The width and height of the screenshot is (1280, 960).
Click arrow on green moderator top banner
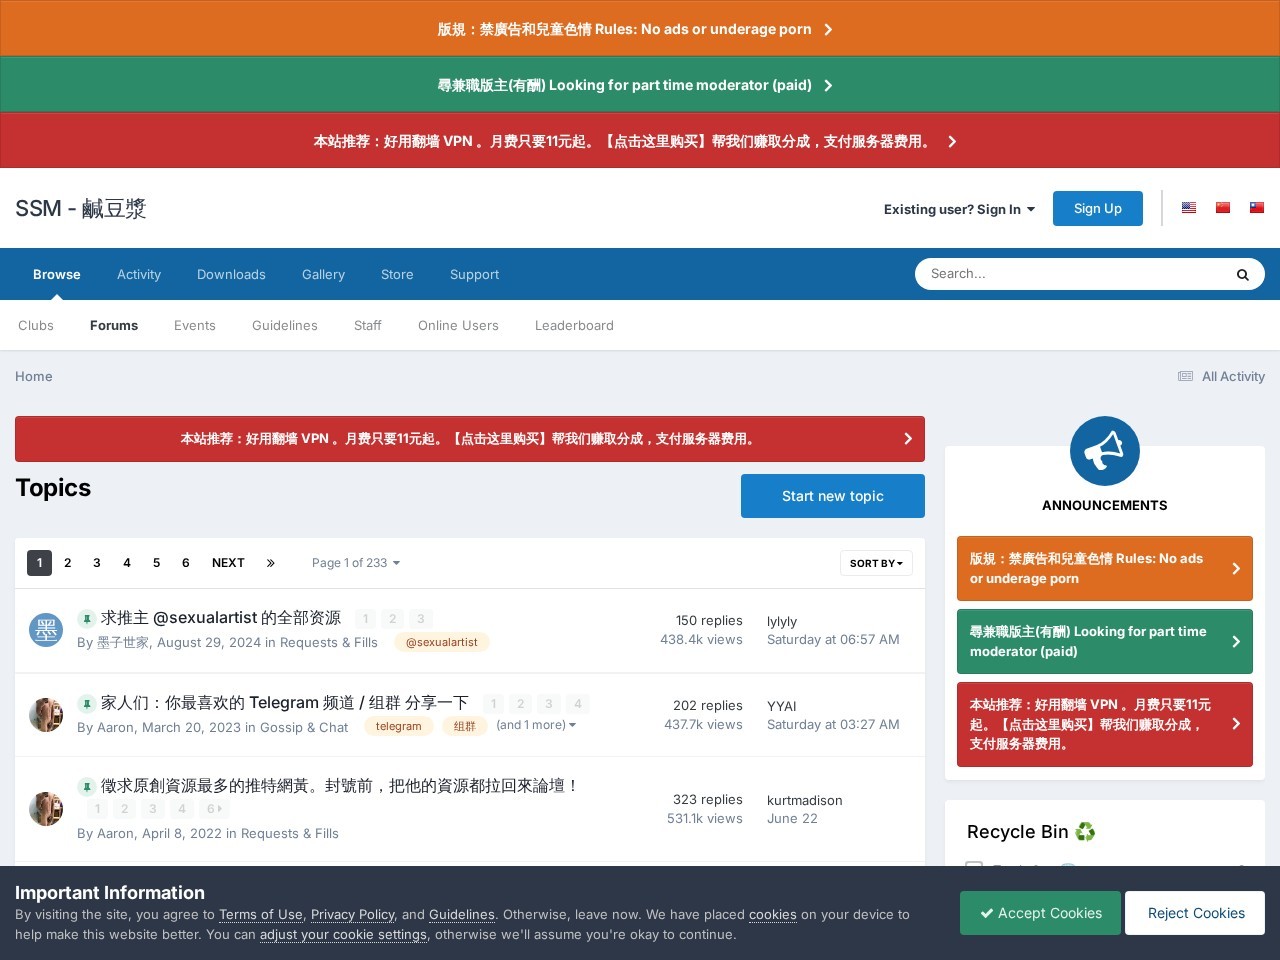[828, 86]
